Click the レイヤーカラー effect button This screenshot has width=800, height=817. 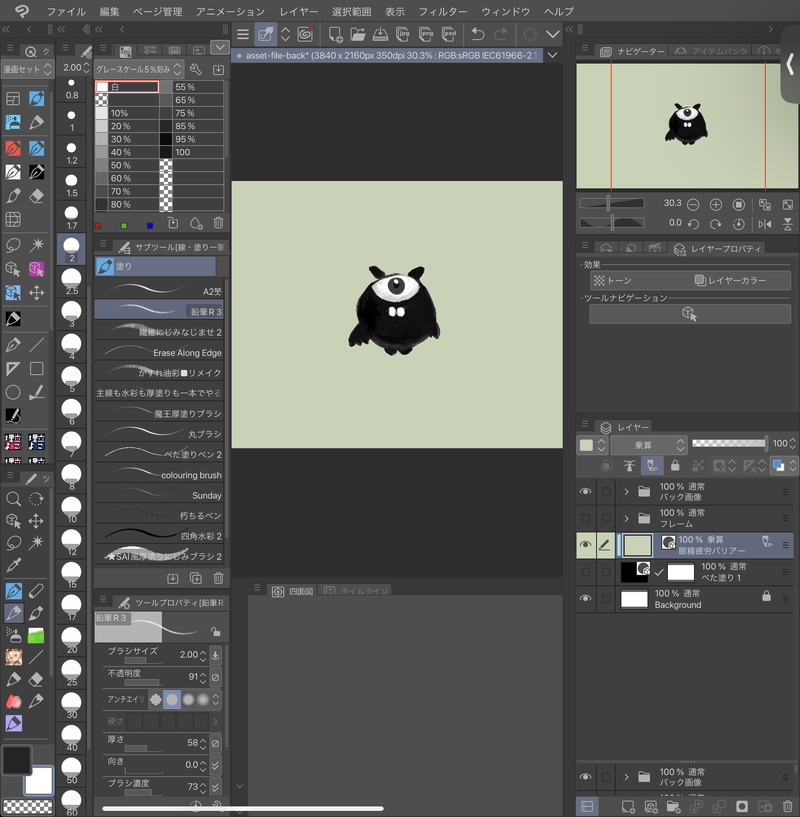[731, 280]
